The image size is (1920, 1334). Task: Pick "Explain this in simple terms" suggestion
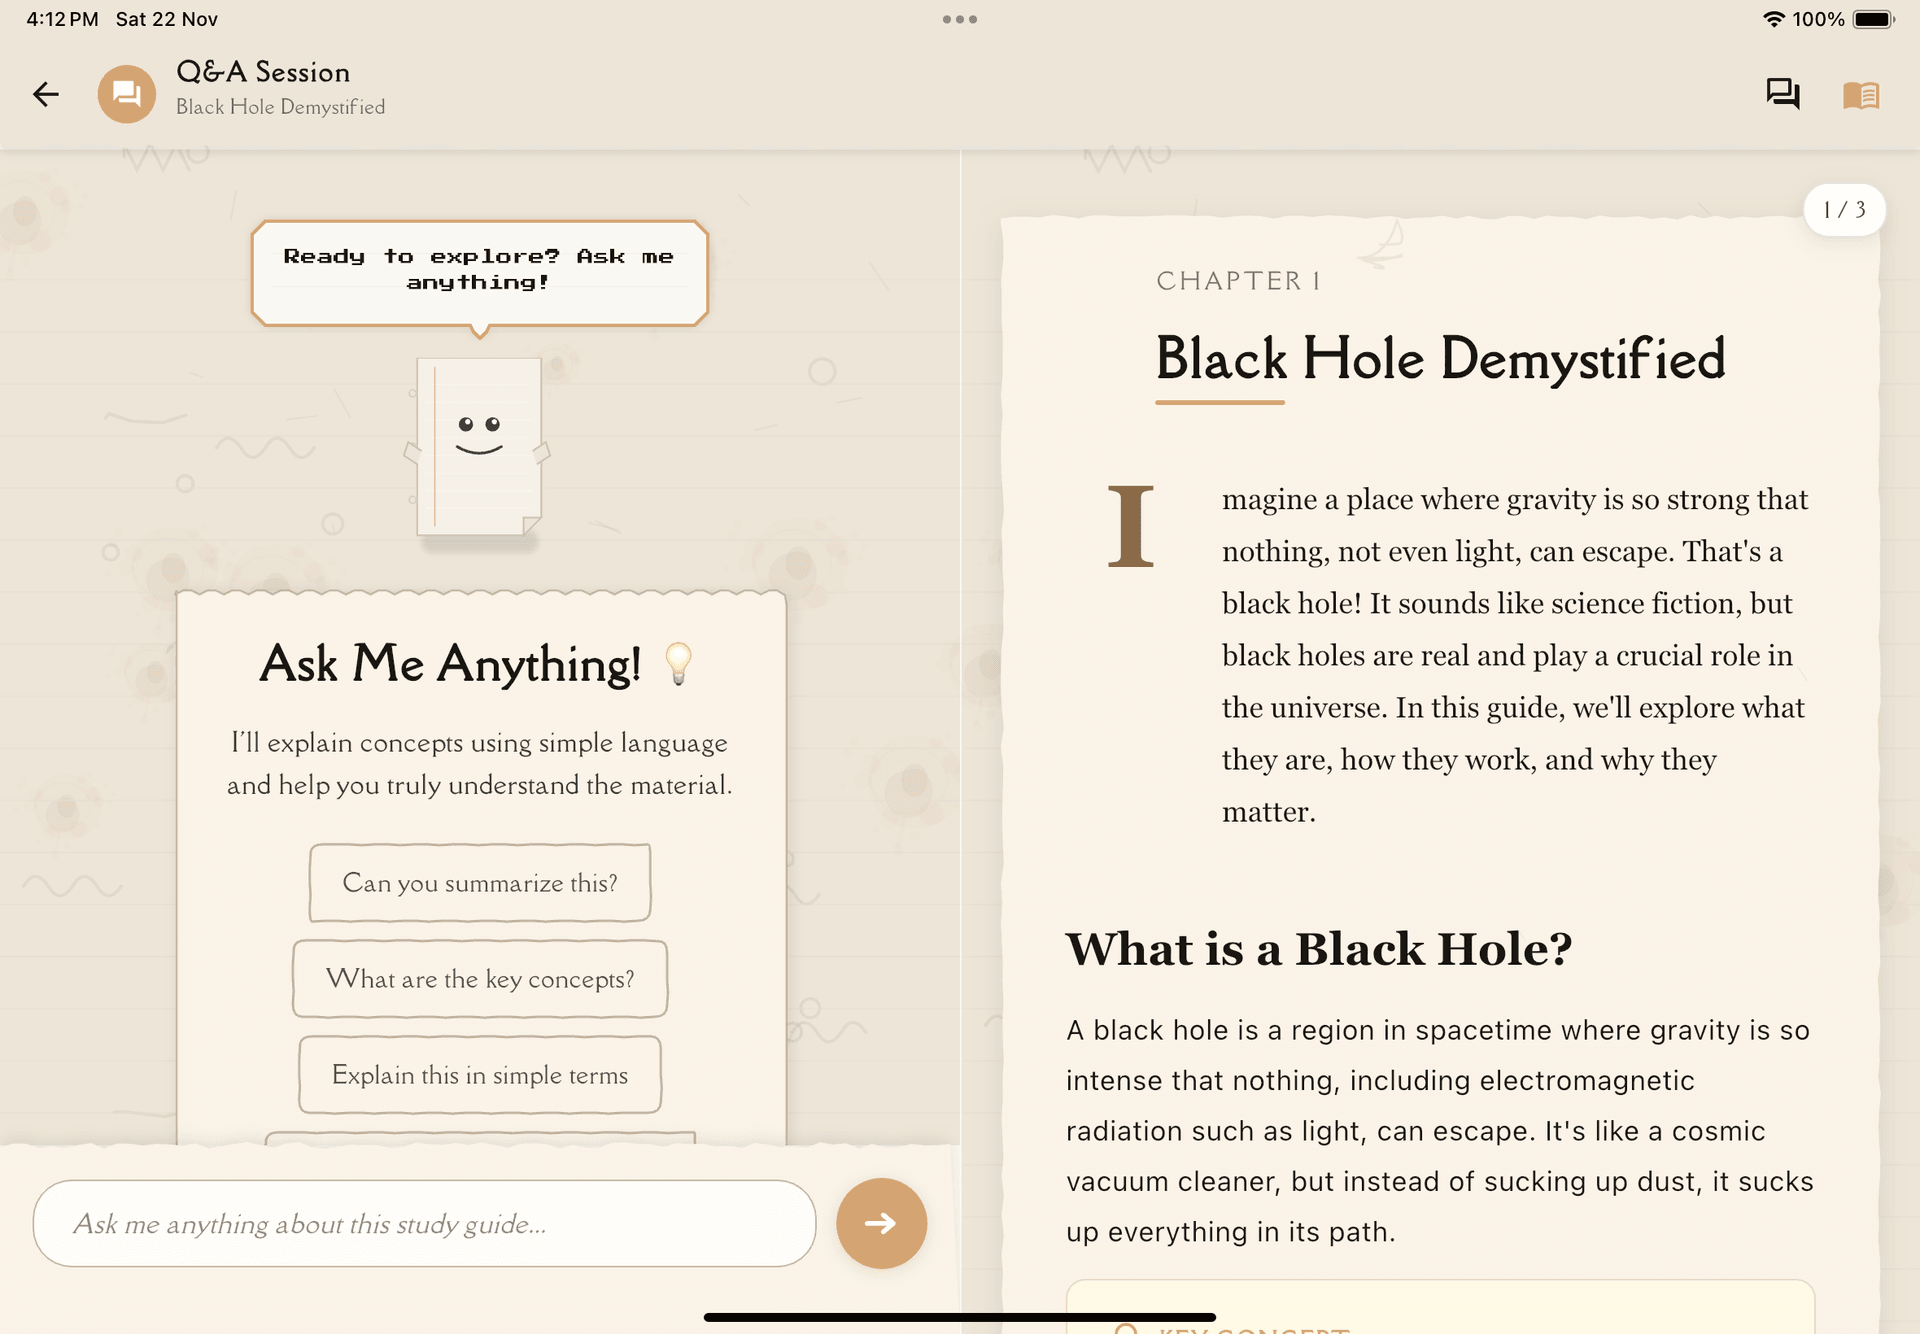[480, 1075]
